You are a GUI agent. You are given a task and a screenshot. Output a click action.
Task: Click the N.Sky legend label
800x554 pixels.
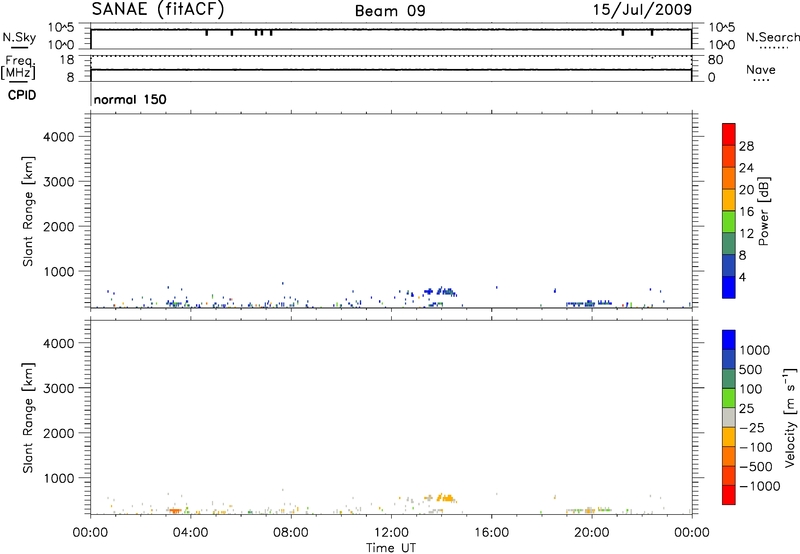(x=19, y=37)
